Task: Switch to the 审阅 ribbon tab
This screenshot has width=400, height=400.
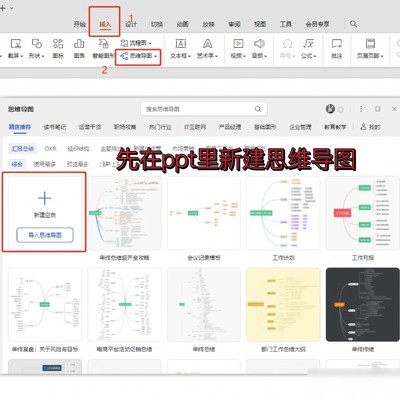Action: point(234,24)
